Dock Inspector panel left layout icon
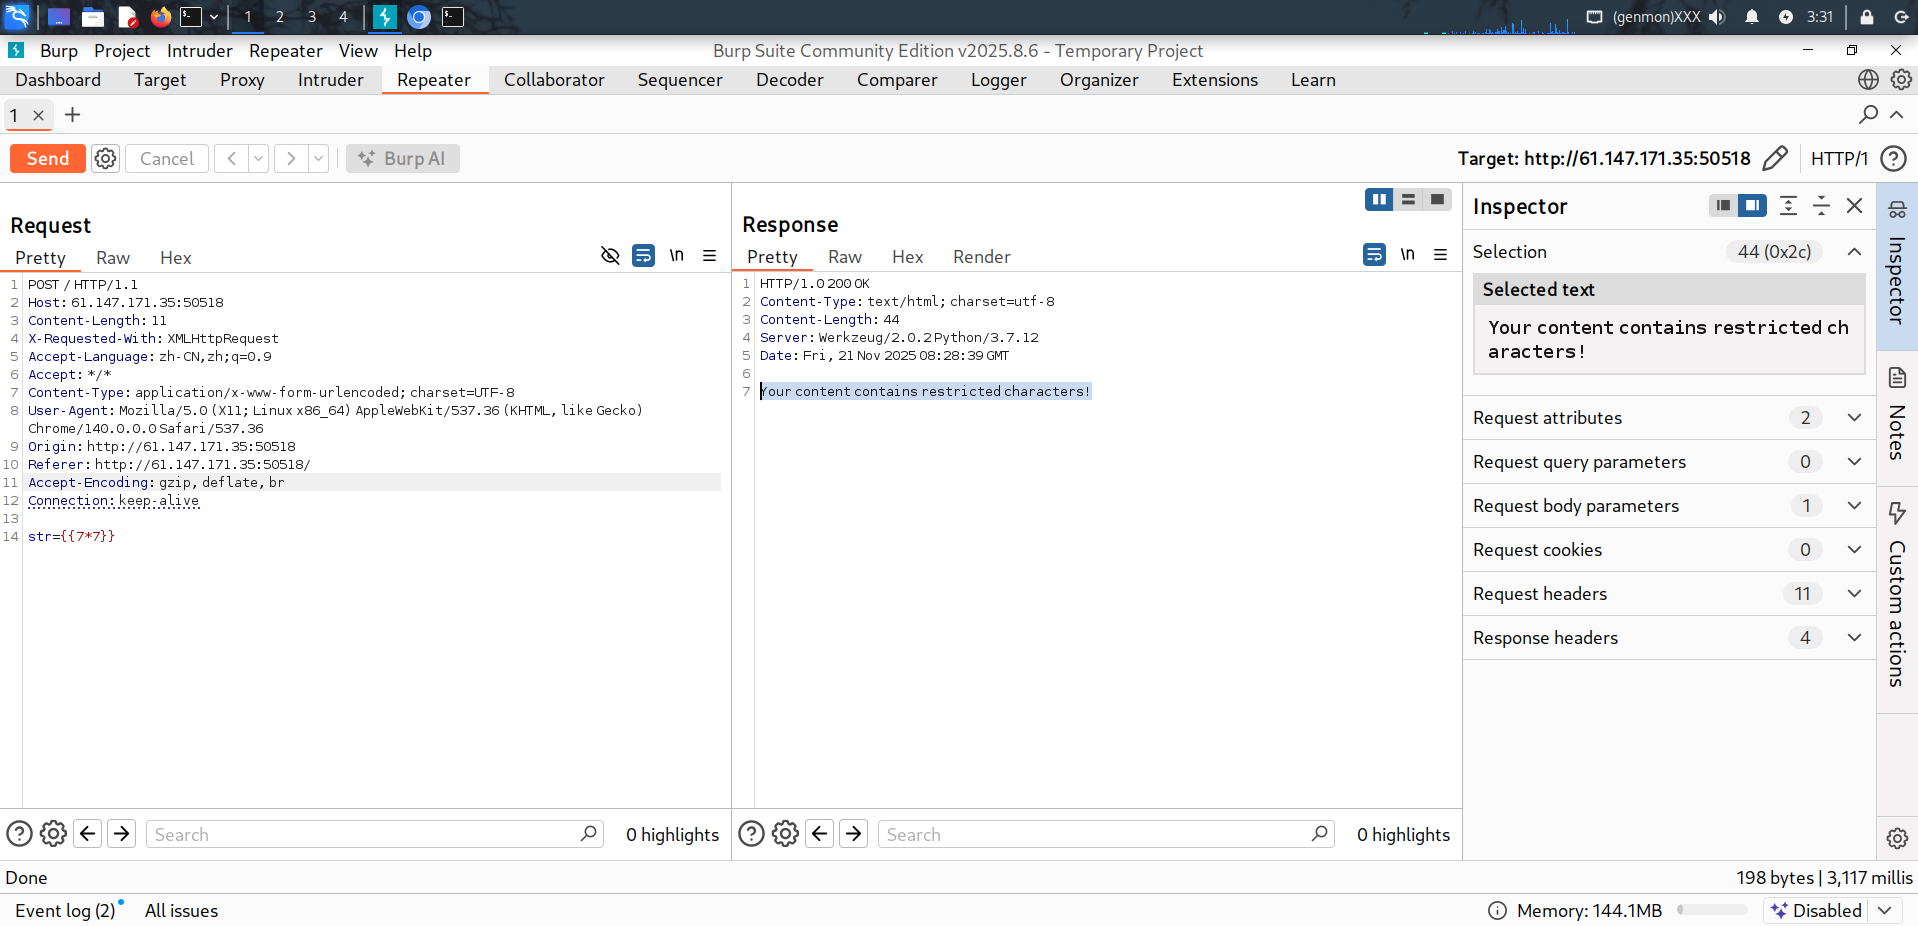The width and height of the screenshot is (1918, 926). [x=1723, y=205]
